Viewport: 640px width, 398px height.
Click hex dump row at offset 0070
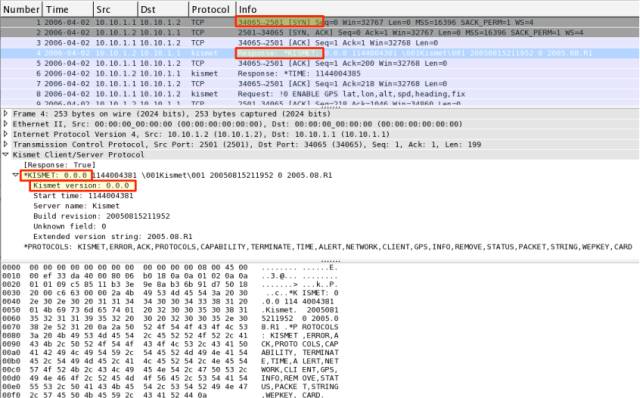coord(170,327)
